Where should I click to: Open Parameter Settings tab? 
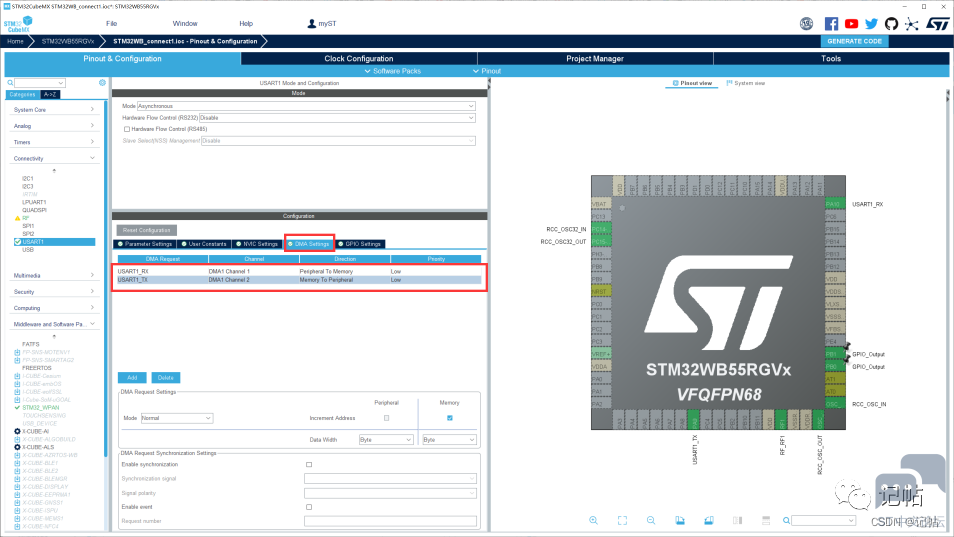pos(145,244)
